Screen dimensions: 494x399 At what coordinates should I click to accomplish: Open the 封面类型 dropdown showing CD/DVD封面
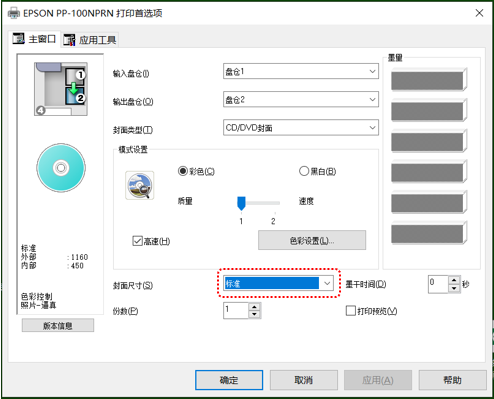coord(301,127)
